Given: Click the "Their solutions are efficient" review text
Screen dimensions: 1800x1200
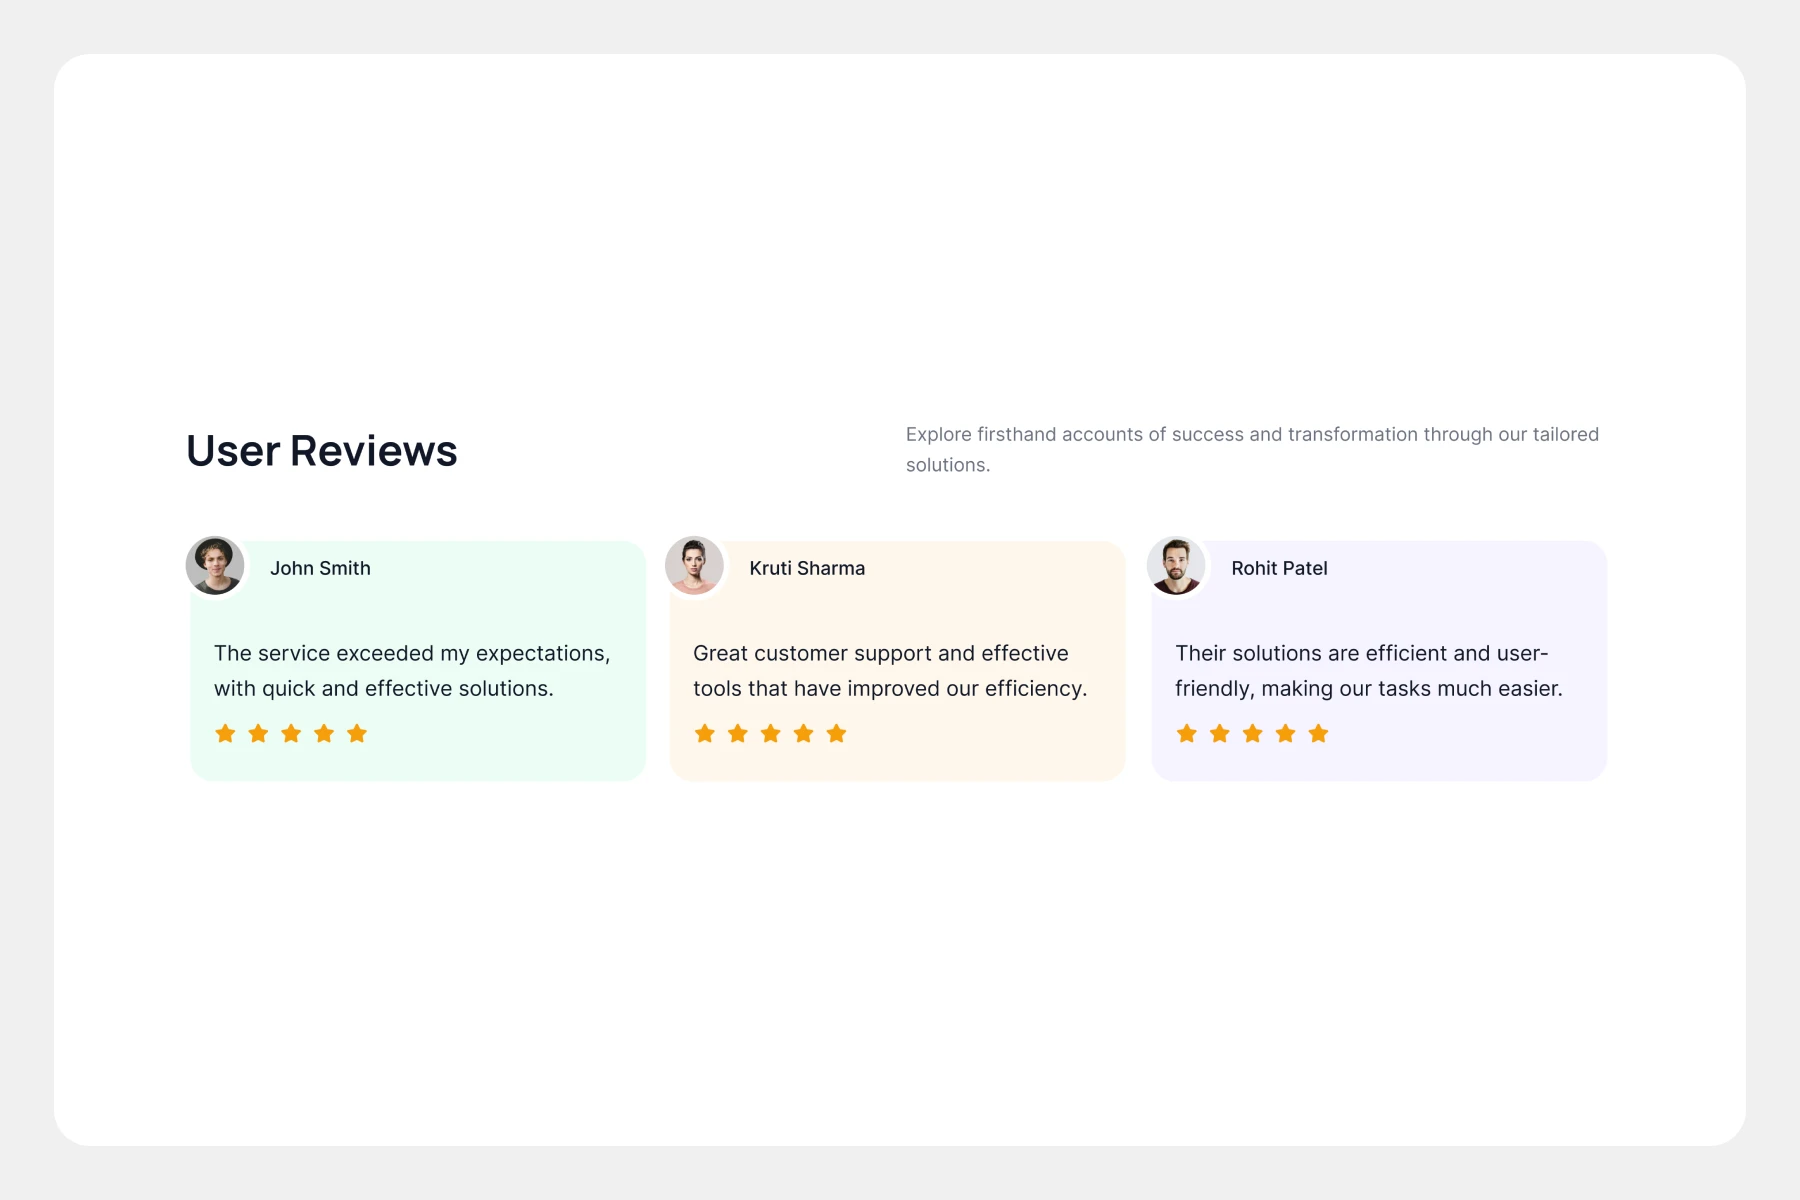Looking at the screenshot, I should 1368,670.
